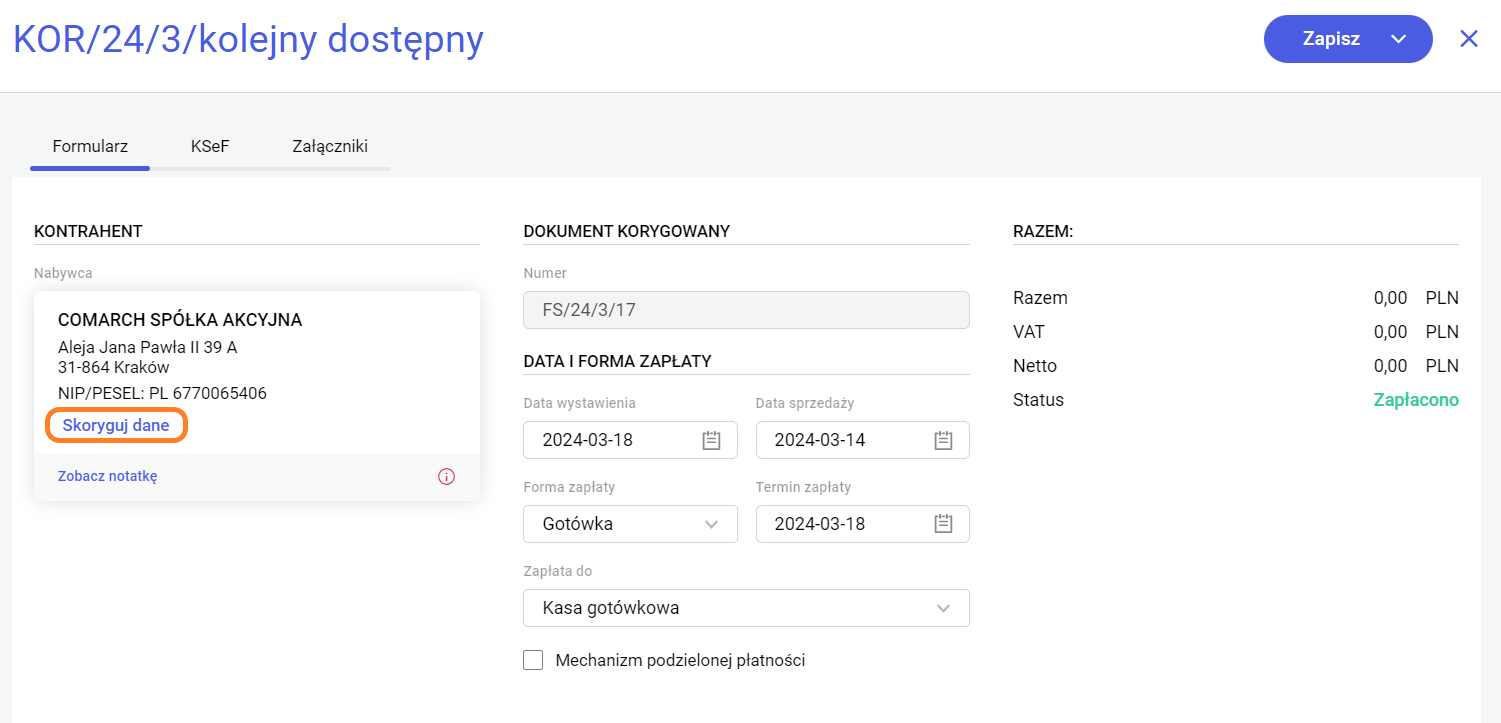Screen dimensions: 1501x723
Task: Open calendar picker for Termin zapłaty
Action: tap(943, 524)
